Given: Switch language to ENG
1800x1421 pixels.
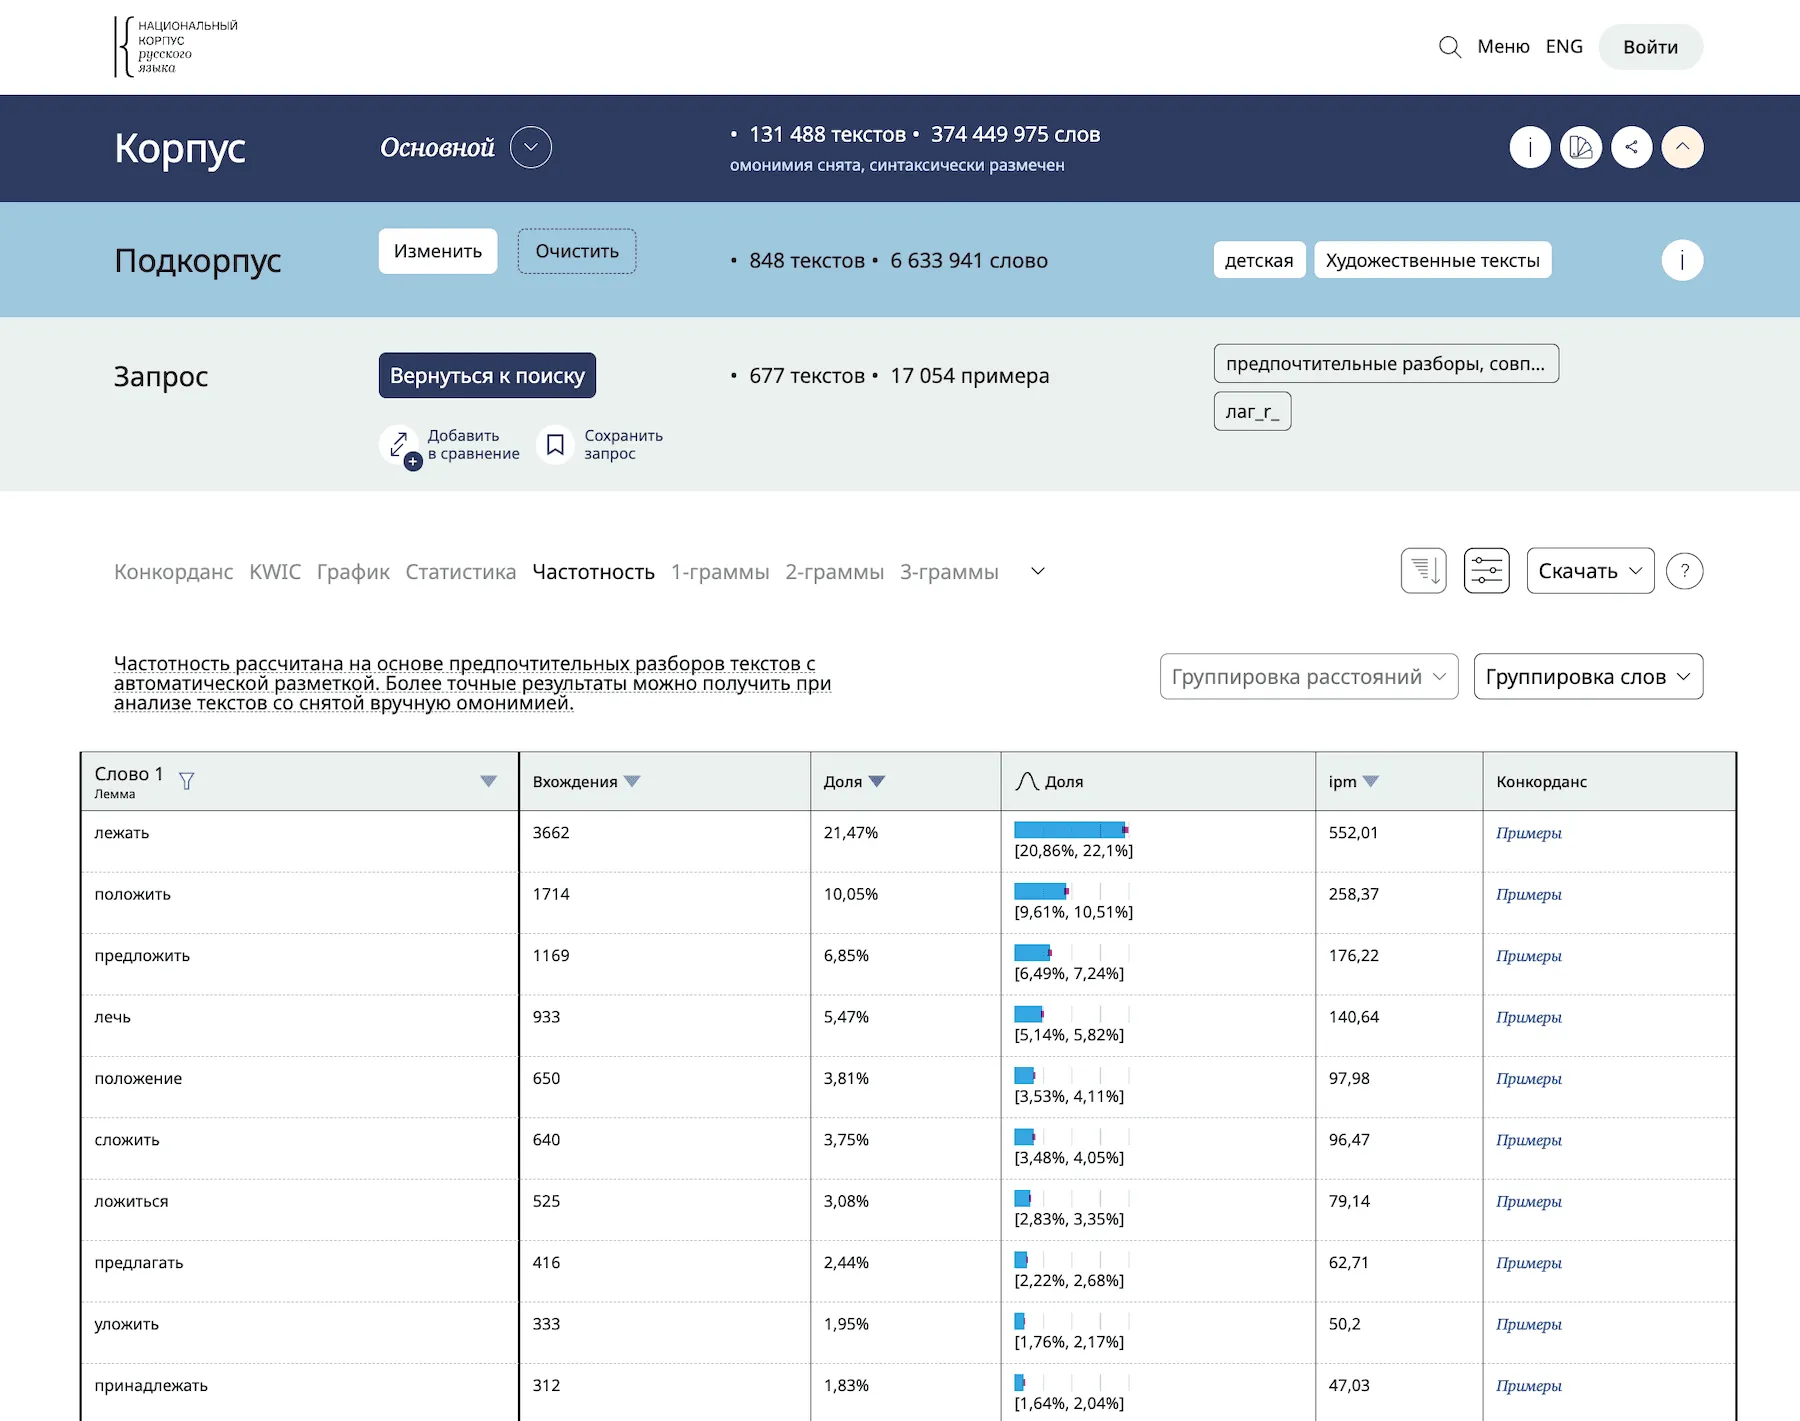Looking at the screenshot, I should coord(1564,47).
